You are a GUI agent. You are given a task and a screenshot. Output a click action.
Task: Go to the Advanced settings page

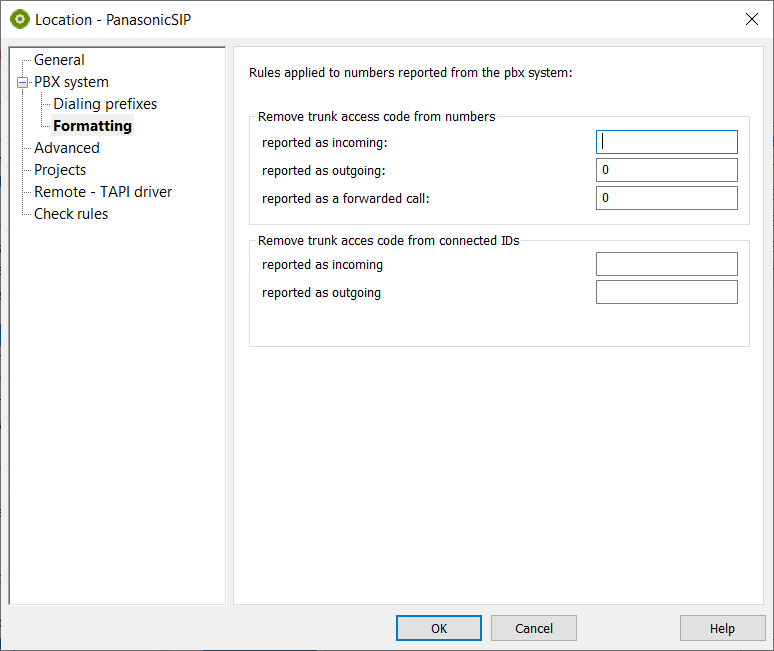66,148
